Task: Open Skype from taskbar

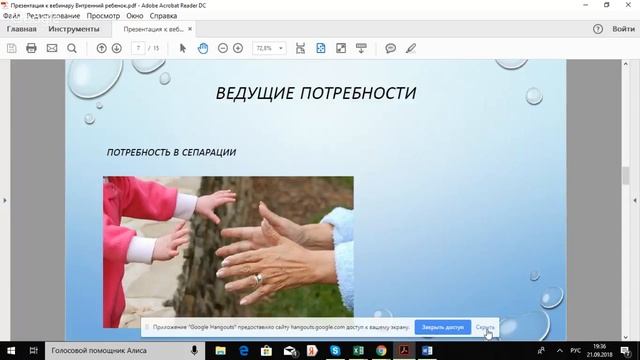Action: [x=335, y=351]
